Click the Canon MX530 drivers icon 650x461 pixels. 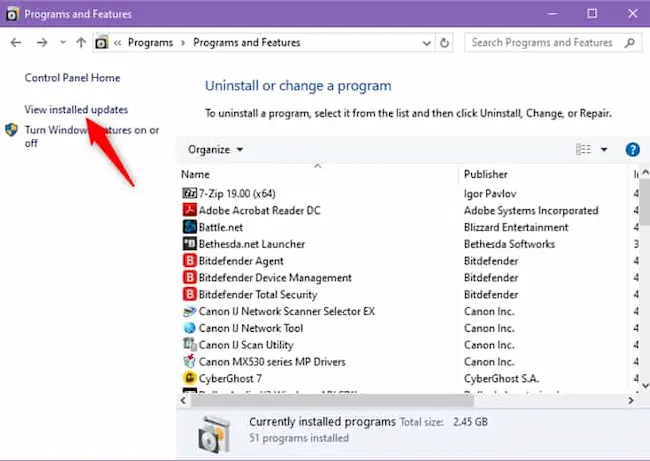tap(189, 362)
